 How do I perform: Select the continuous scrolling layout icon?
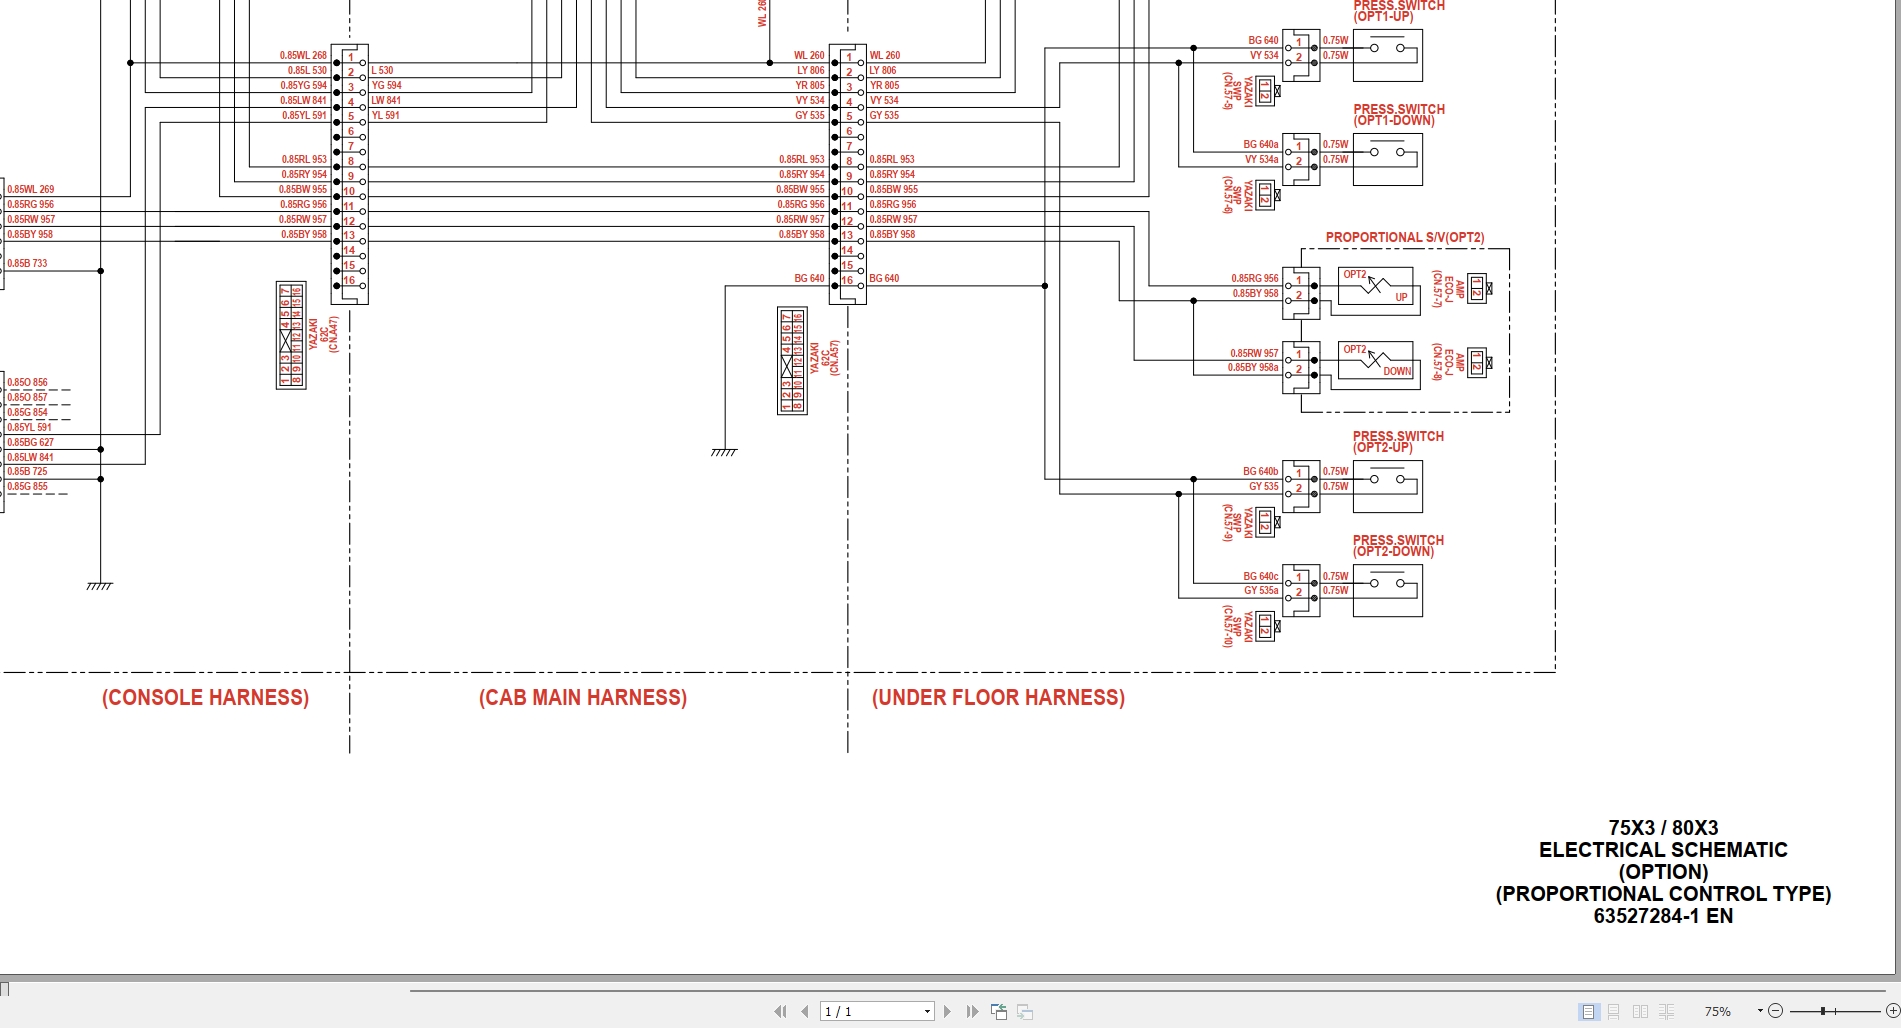coord(1613,1011)
